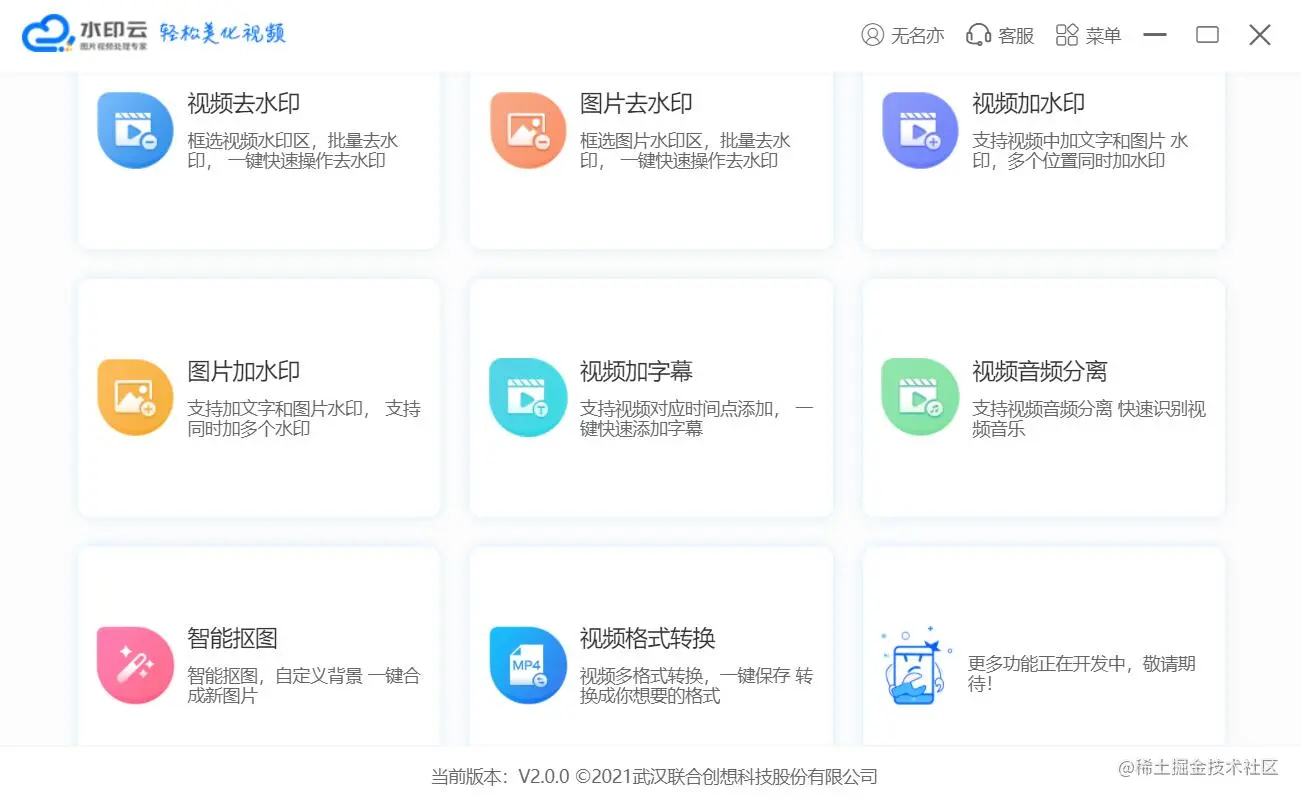The image size is (1301, 800).
Task: Select the 视频加水印 title
Action: click(x=1029, y=103)
